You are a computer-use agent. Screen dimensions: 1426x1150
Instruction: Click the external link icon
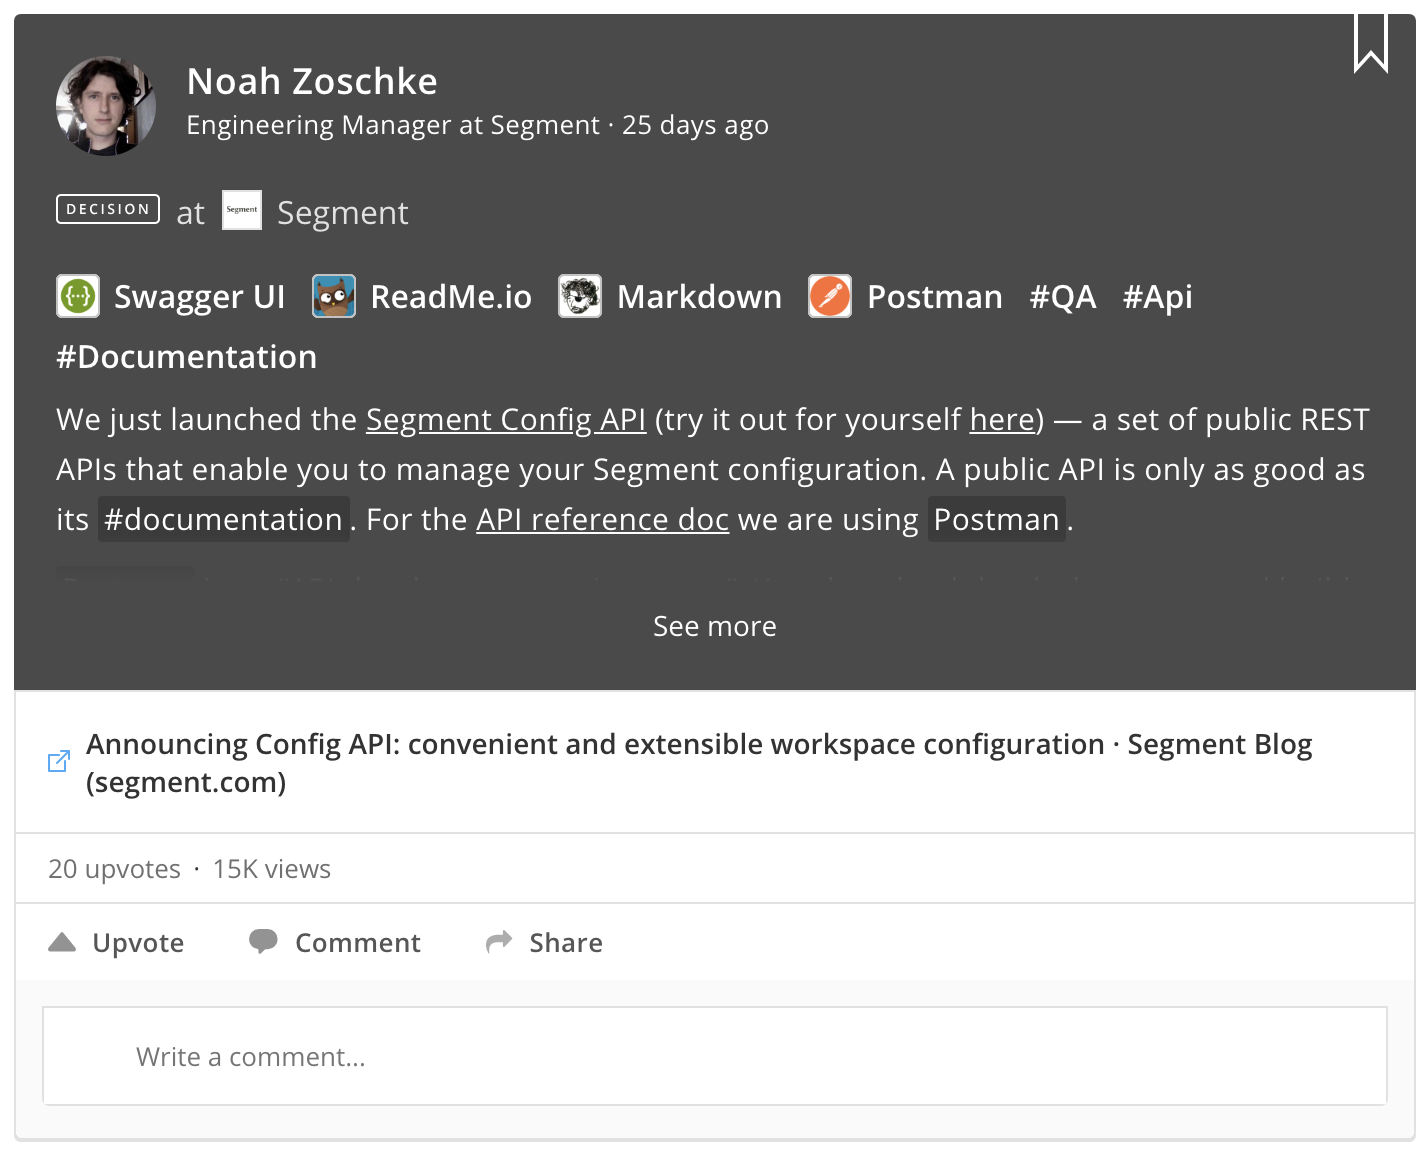click(59, 761)
